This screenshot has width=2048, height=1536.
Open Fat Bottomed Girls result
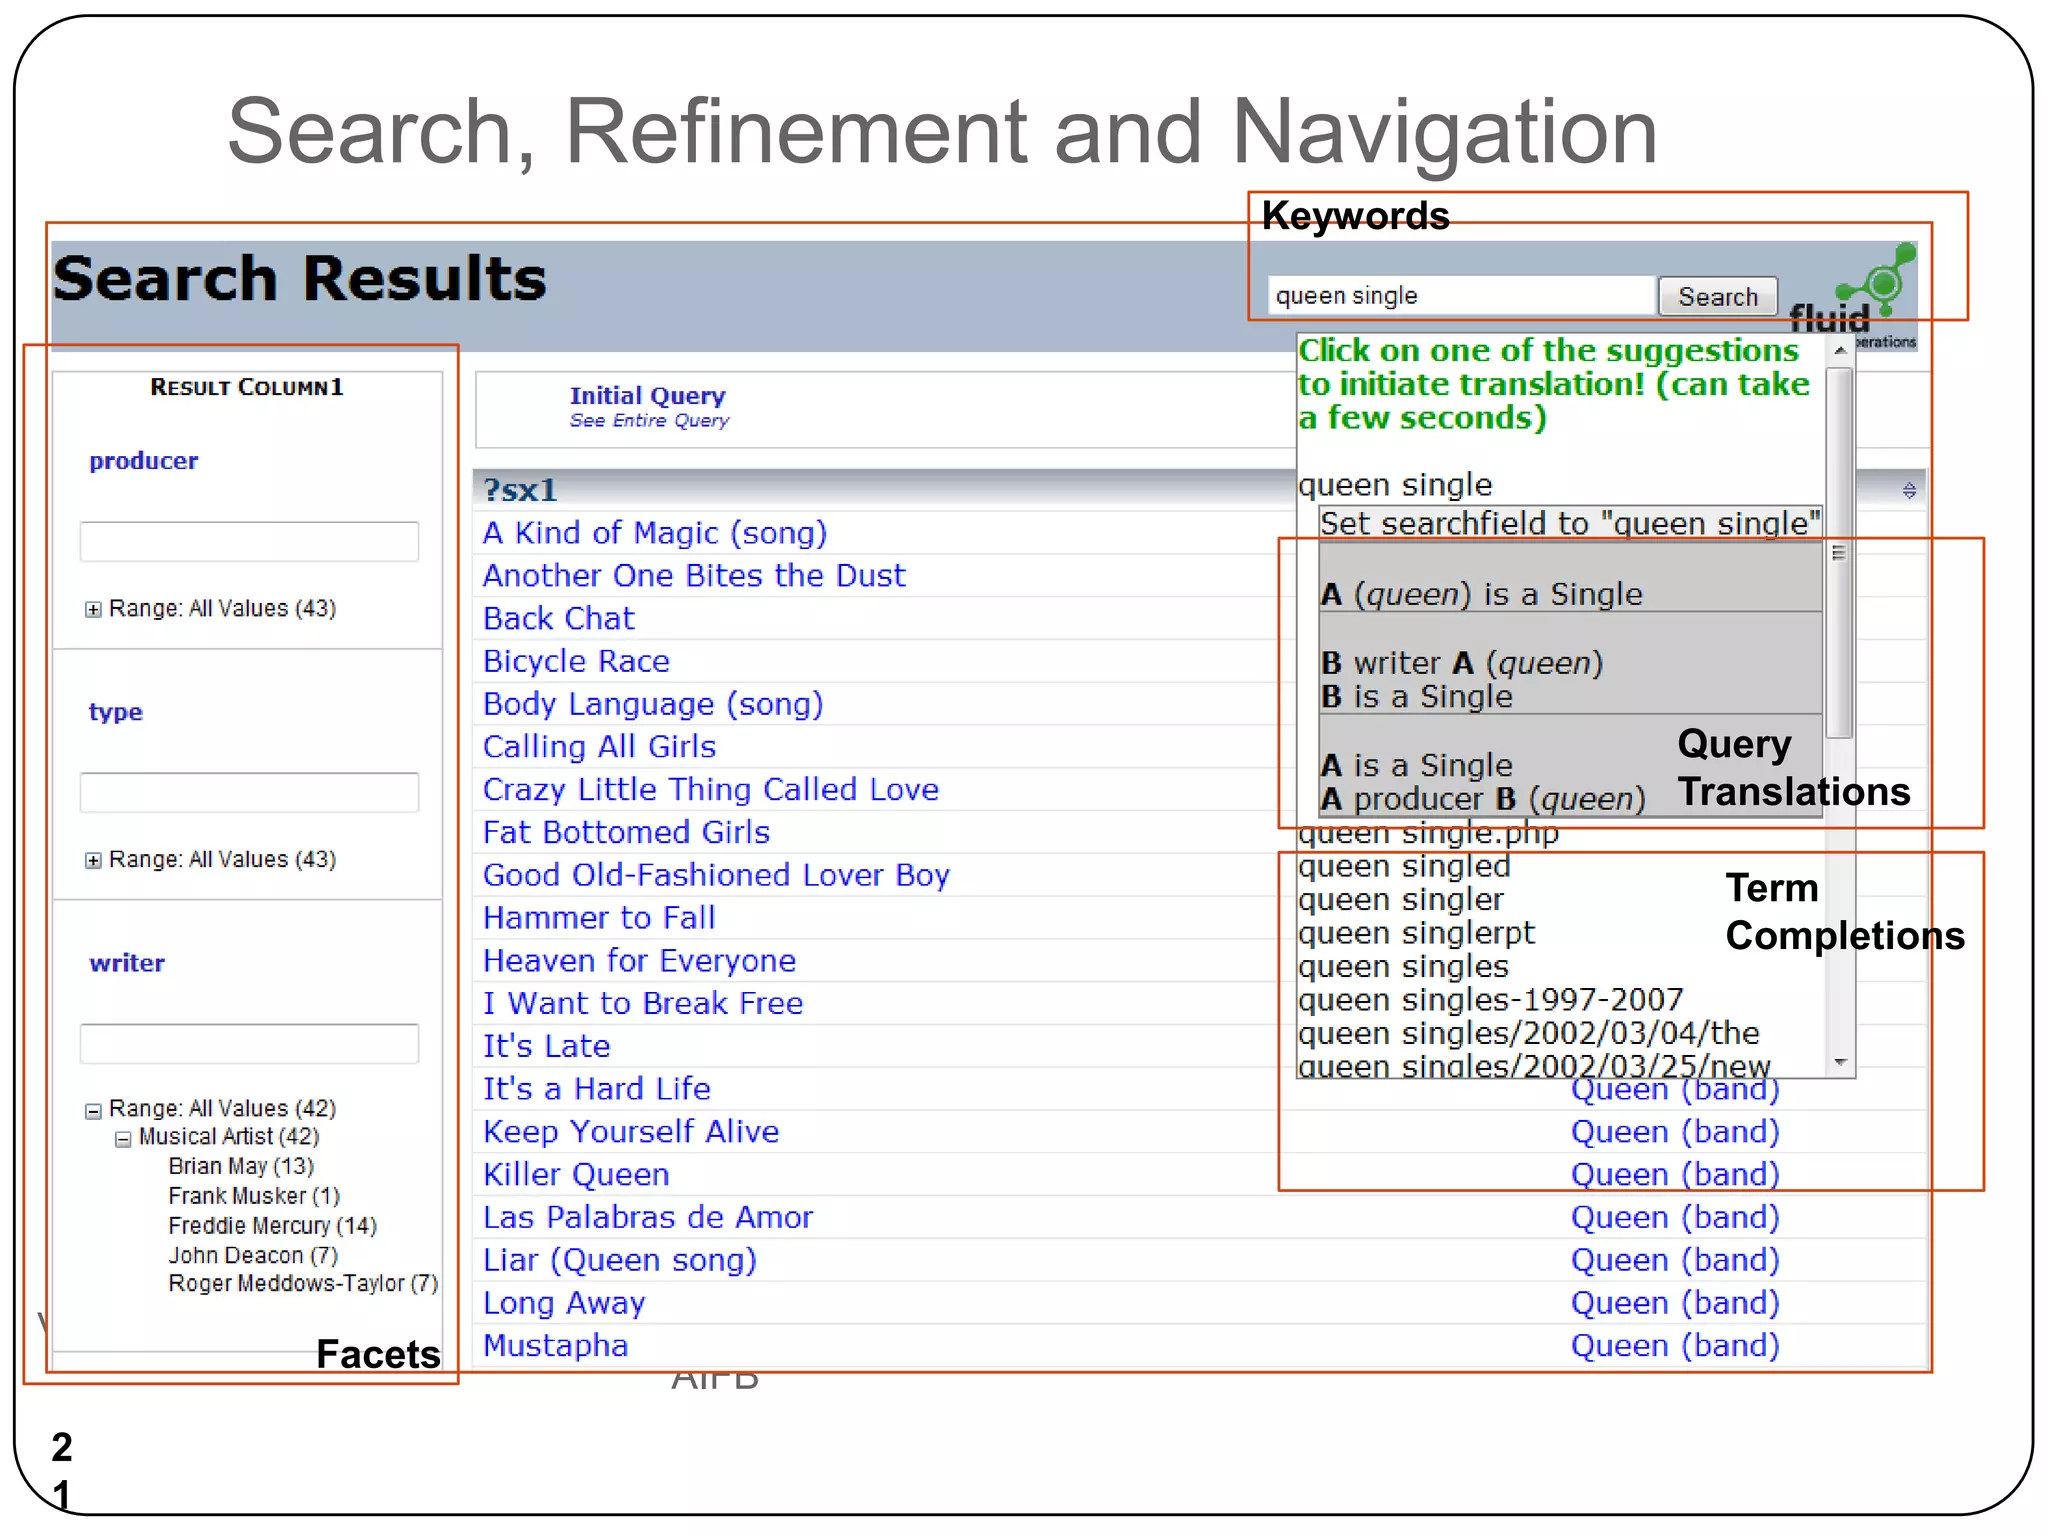(x=626, y=833)
